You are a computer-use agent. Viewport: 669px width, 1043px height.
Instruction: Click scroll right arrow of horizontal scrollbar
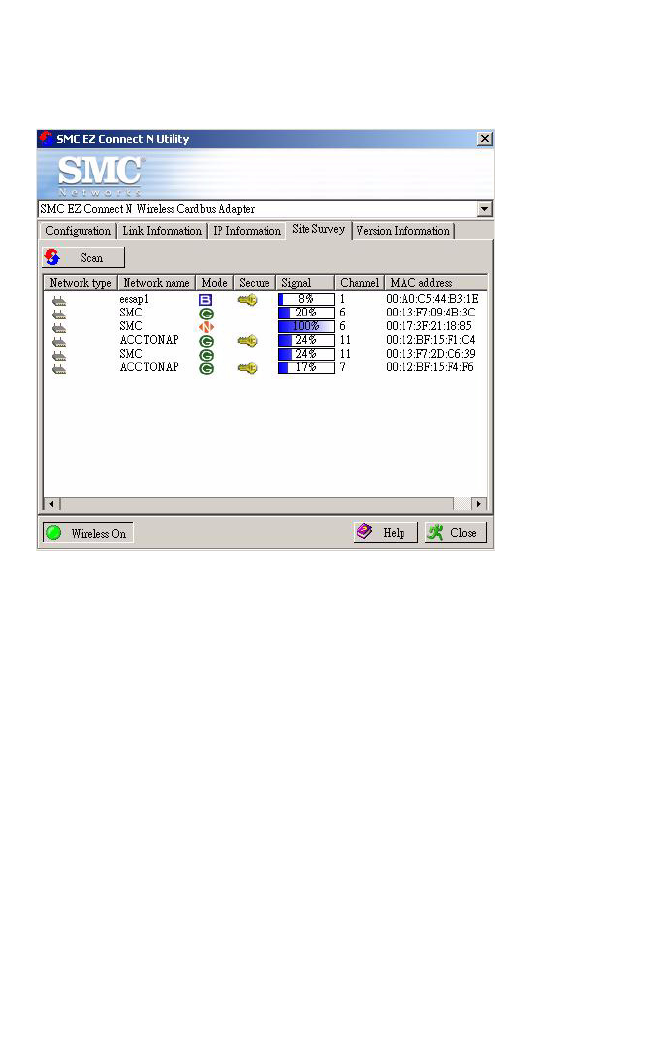(478, 504)
